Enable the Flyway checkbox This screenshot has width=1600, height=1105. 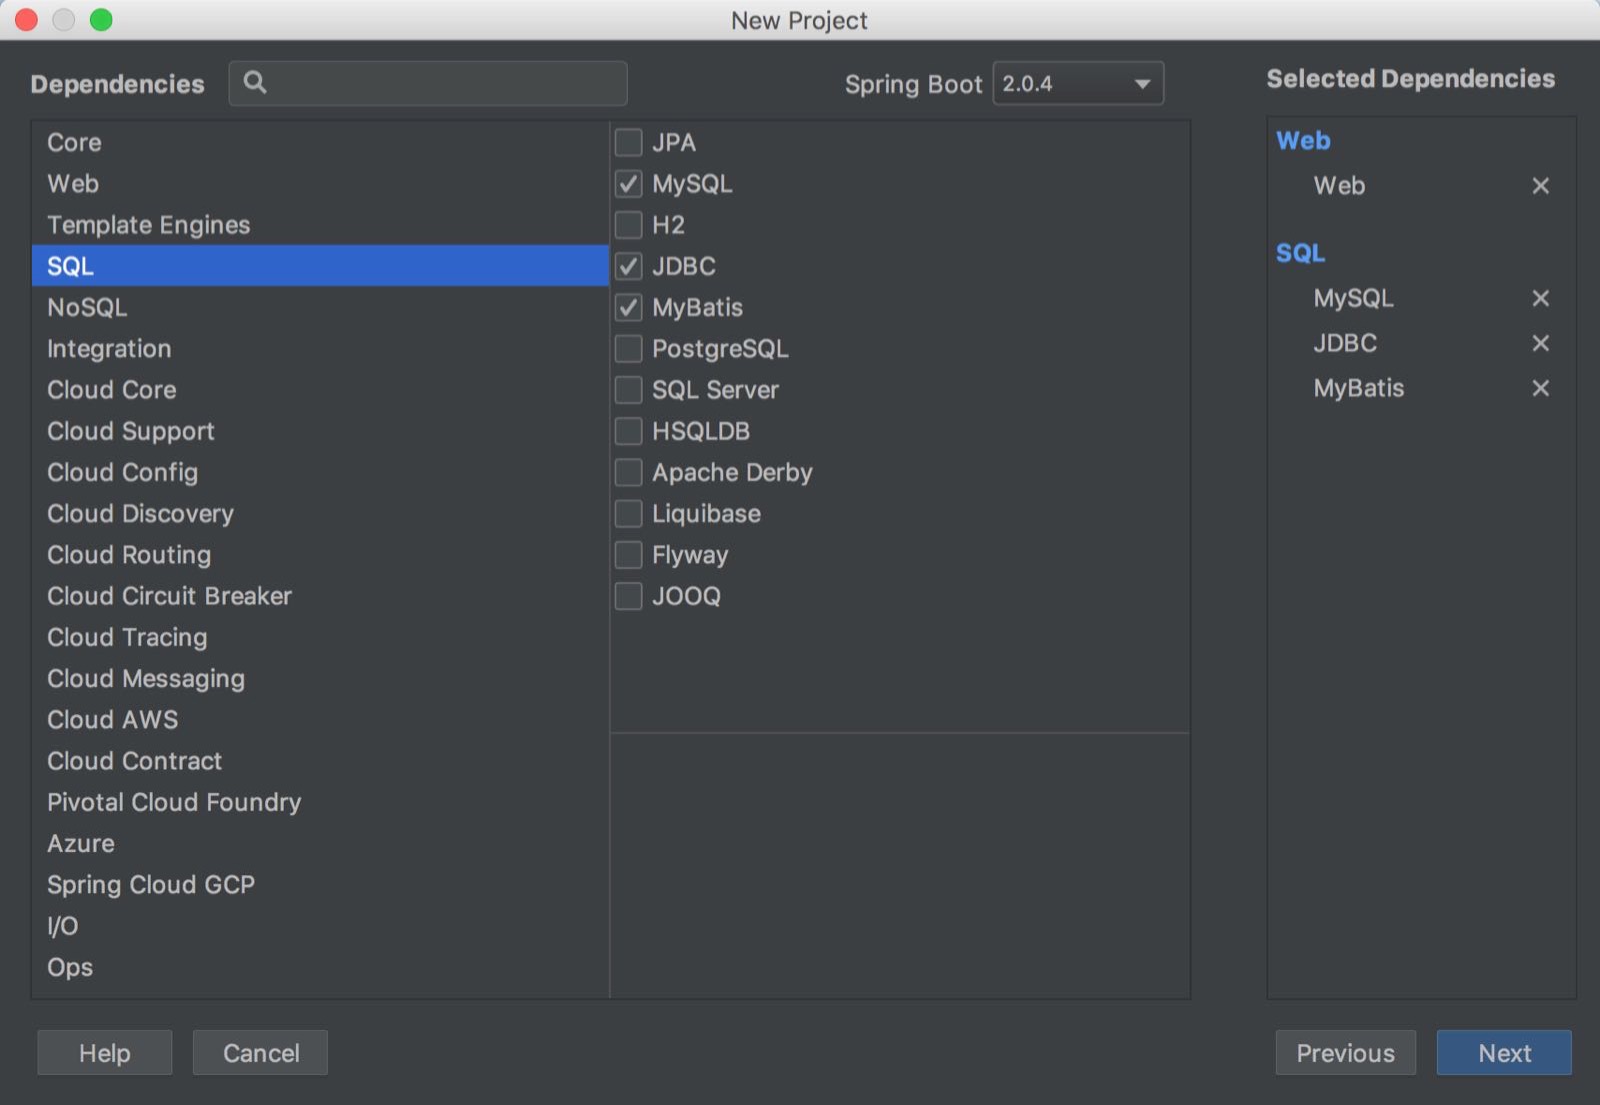coord(628,554)
